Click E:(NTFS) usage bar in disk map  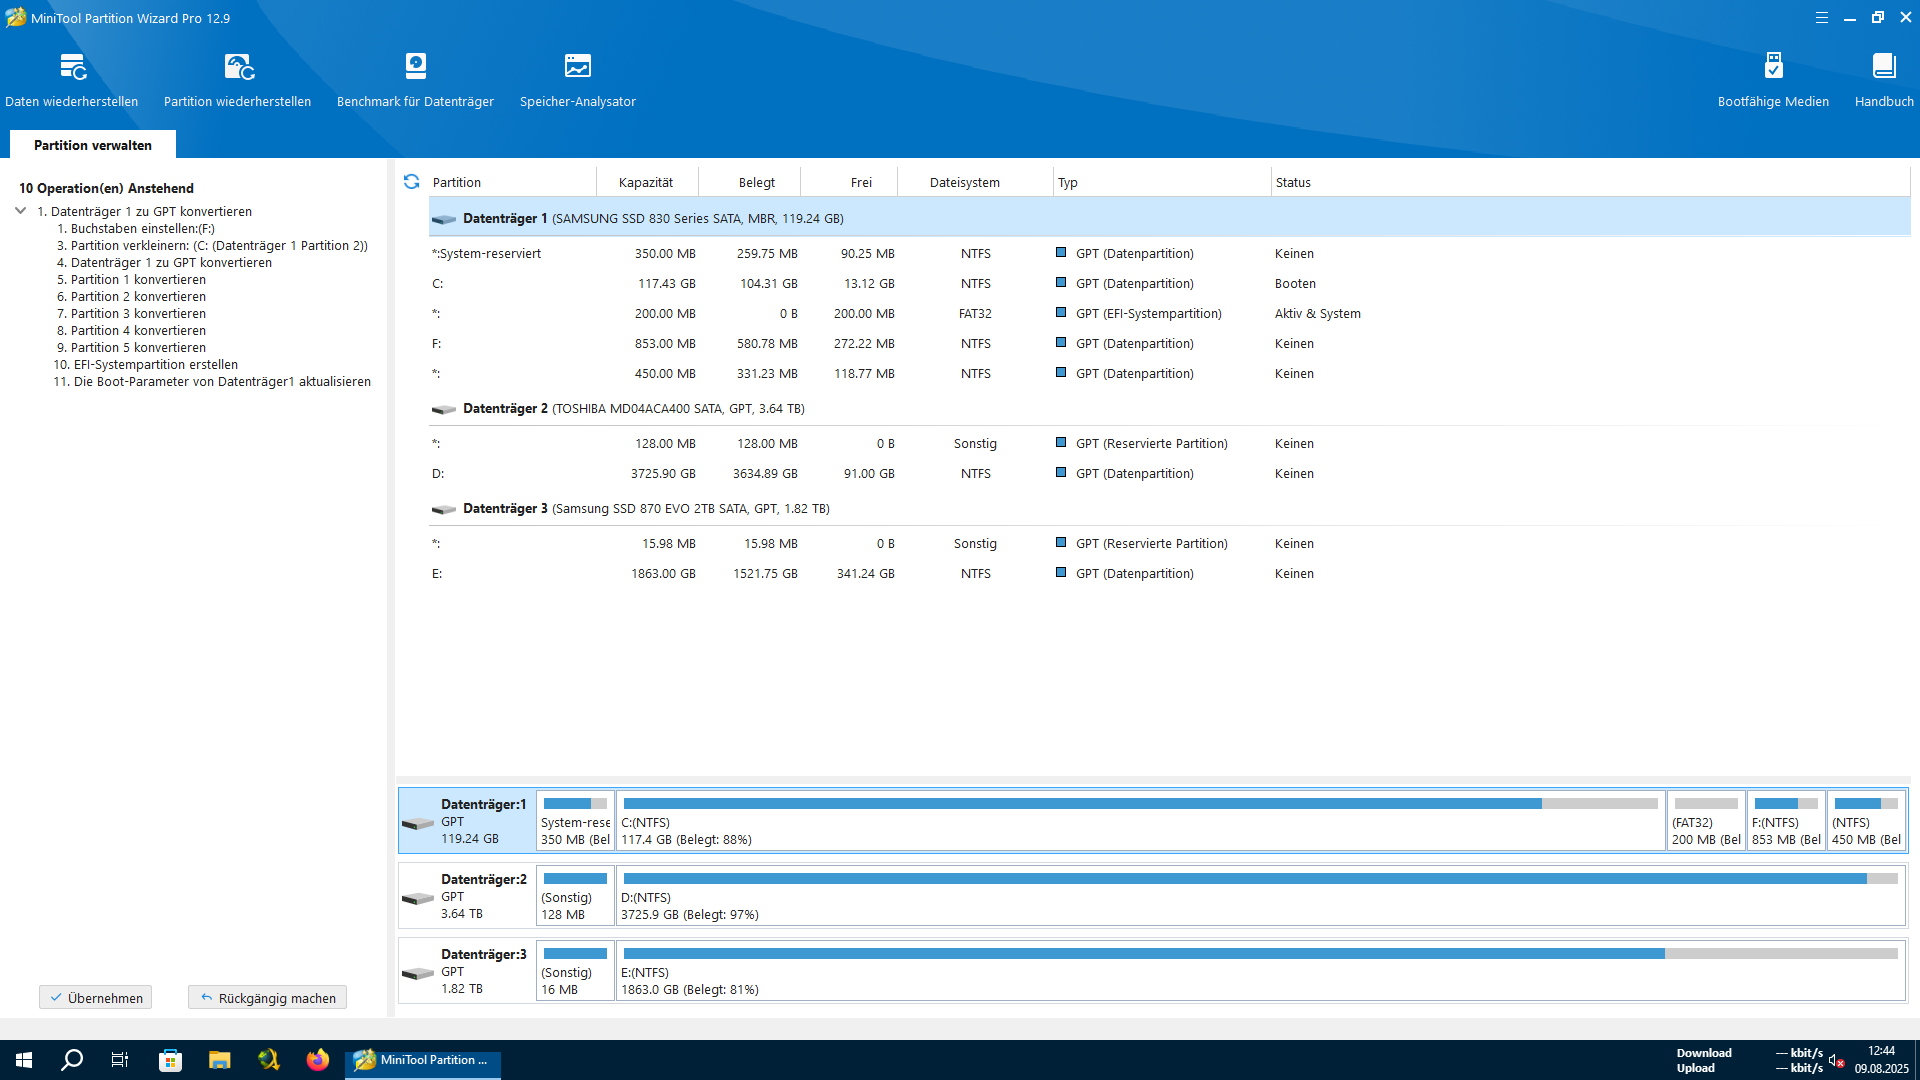(x=1260, y=954)
